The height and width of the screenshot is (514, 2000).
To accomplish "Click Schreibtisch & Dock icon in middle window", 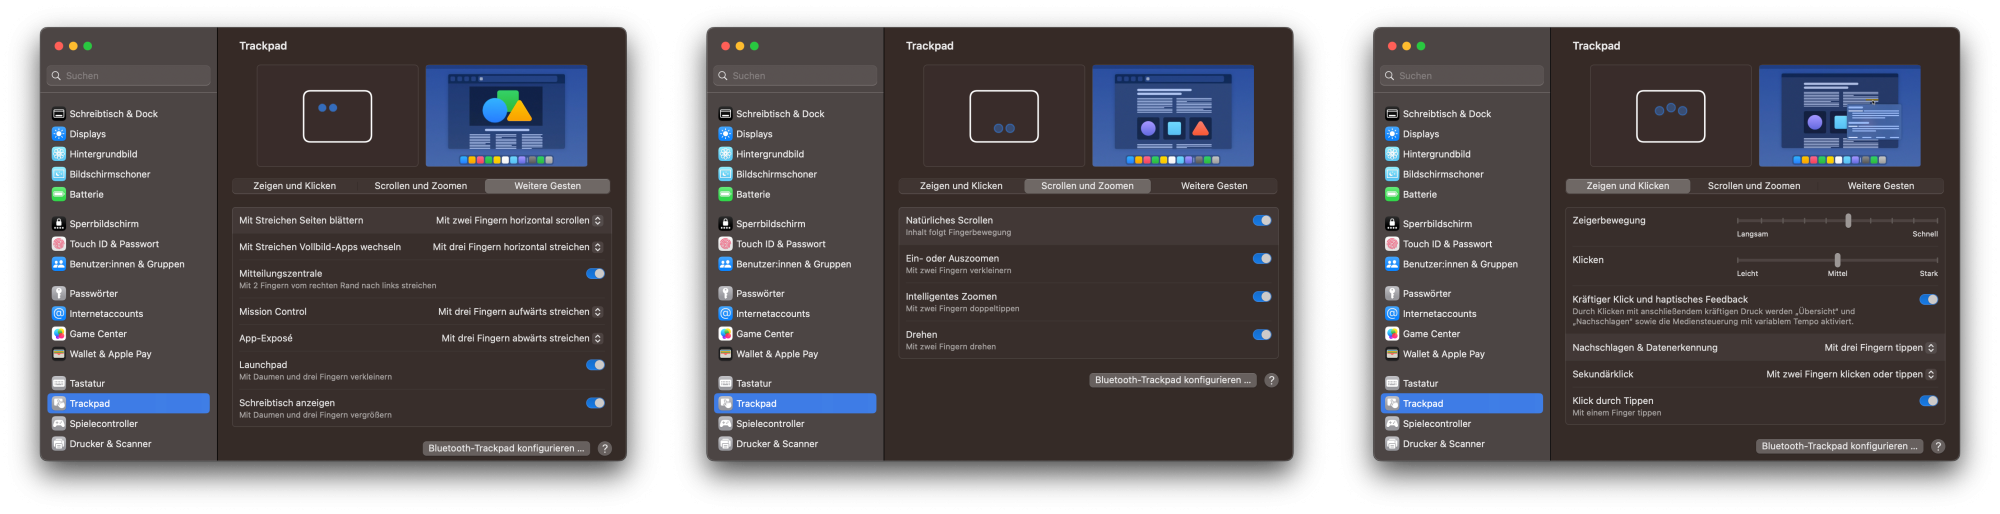I will click(x=726, y=114).
